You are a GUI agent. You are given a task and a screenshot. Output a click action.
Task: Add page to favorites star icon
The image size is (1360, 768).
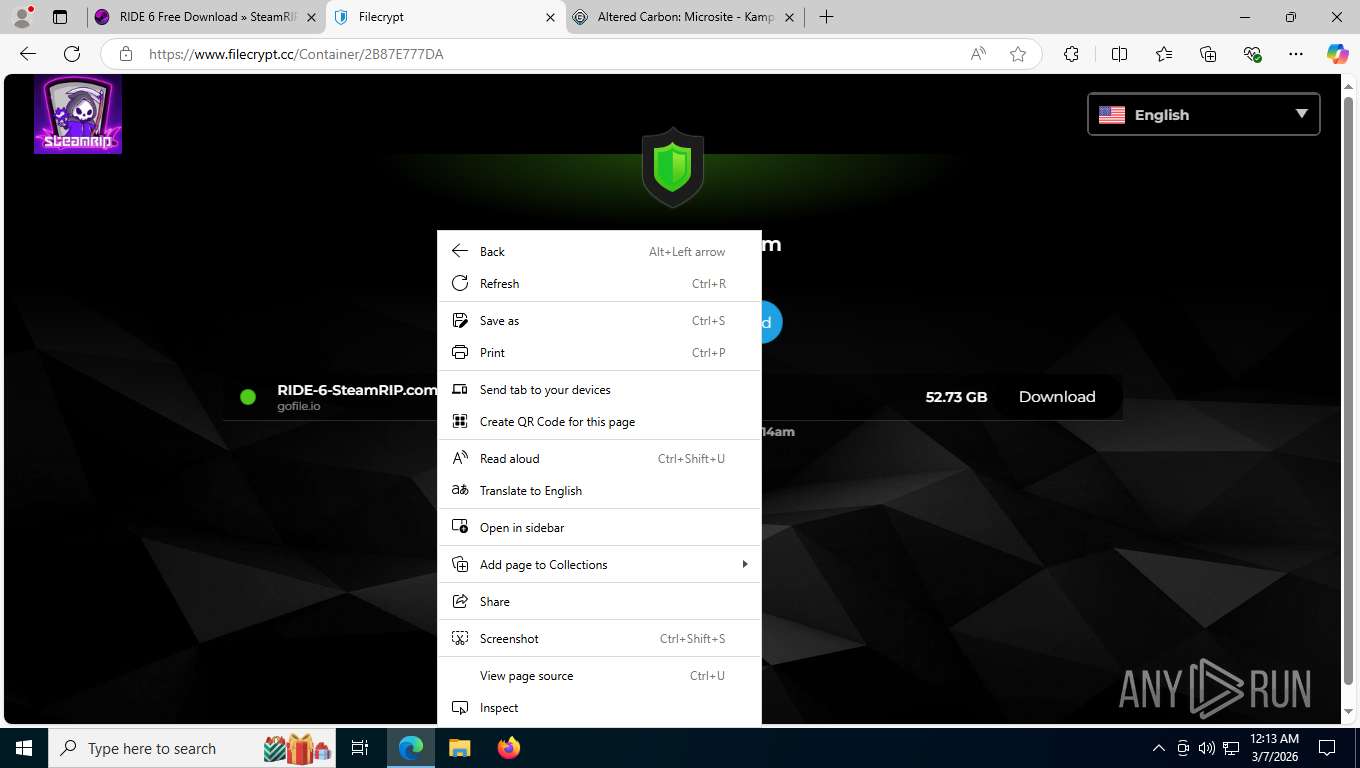tap(1018, 54)
